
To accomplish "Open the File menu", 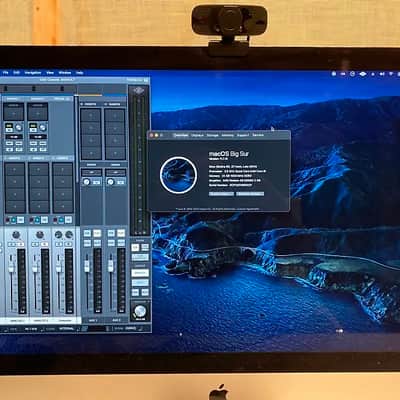I will click(x=6, y=72).
